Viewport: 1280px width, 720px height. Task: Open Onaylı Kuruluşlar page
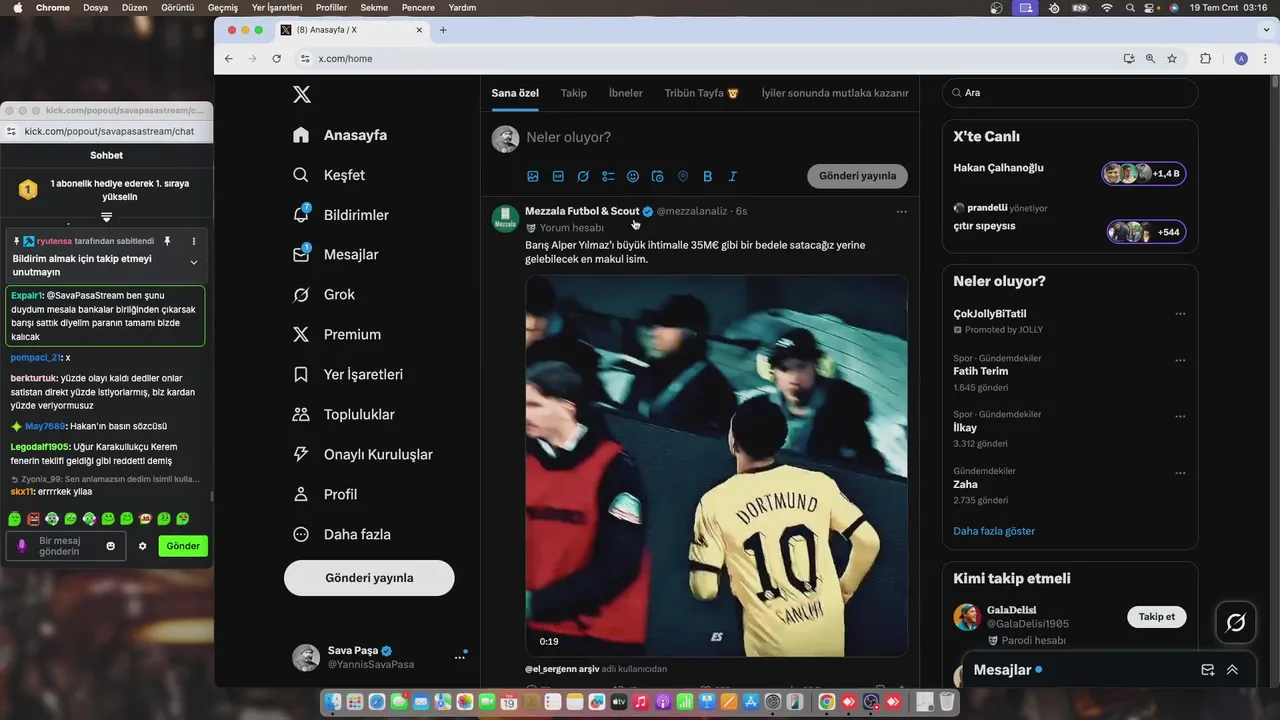point(363,455)
